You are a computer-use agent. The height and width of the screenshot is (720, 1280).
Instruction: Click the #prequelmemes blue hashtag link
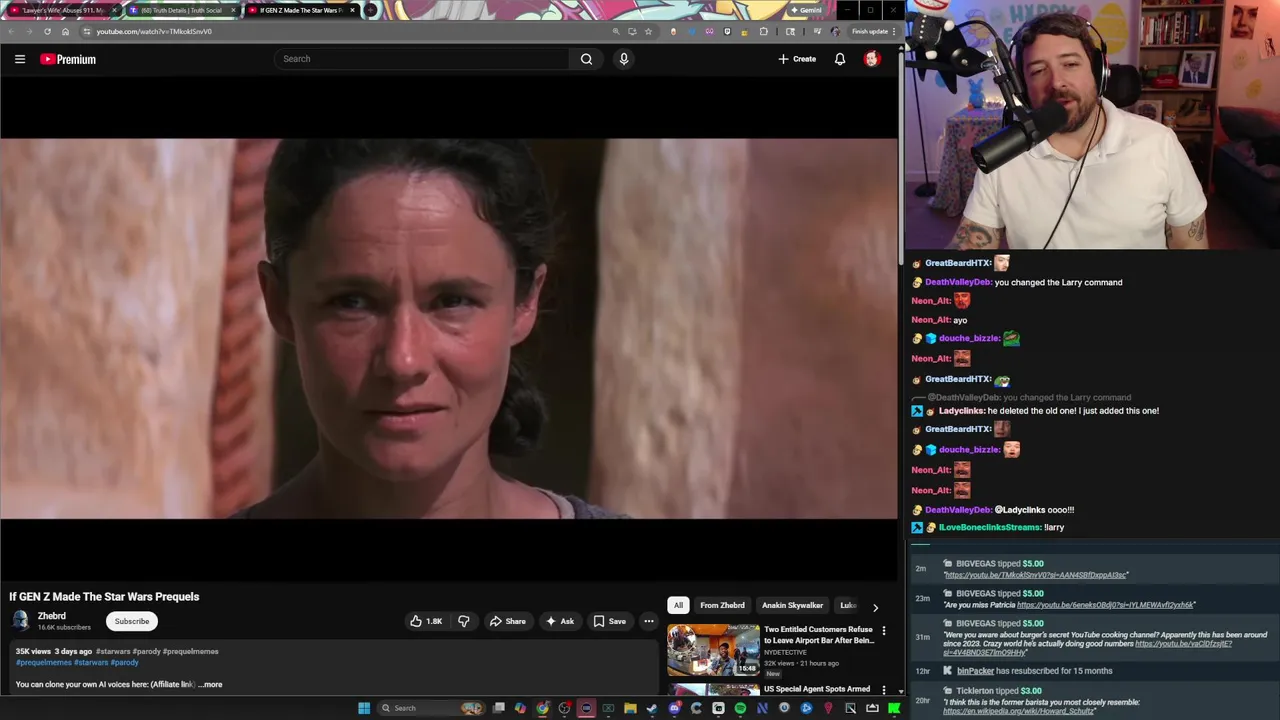pyautogui.click(x=44, y=662)
